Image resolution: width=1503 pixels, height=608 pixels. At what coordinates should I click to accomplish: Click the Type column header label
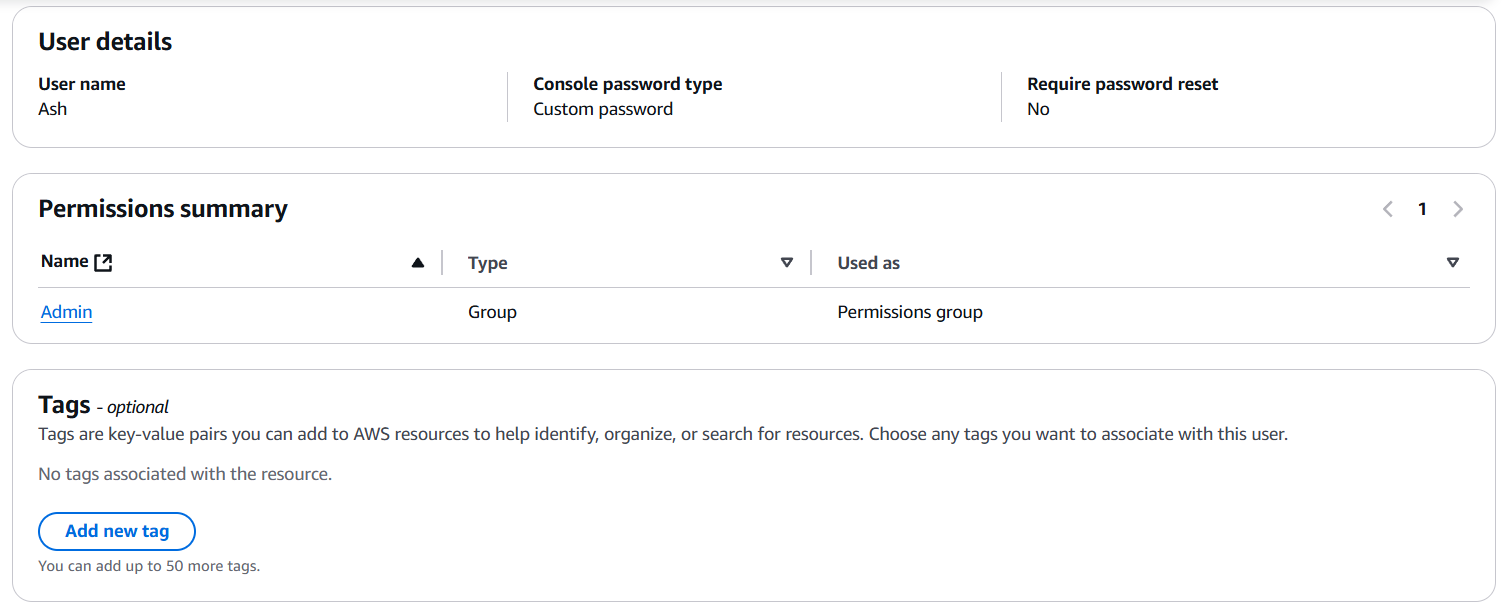[x=488, y=263]
